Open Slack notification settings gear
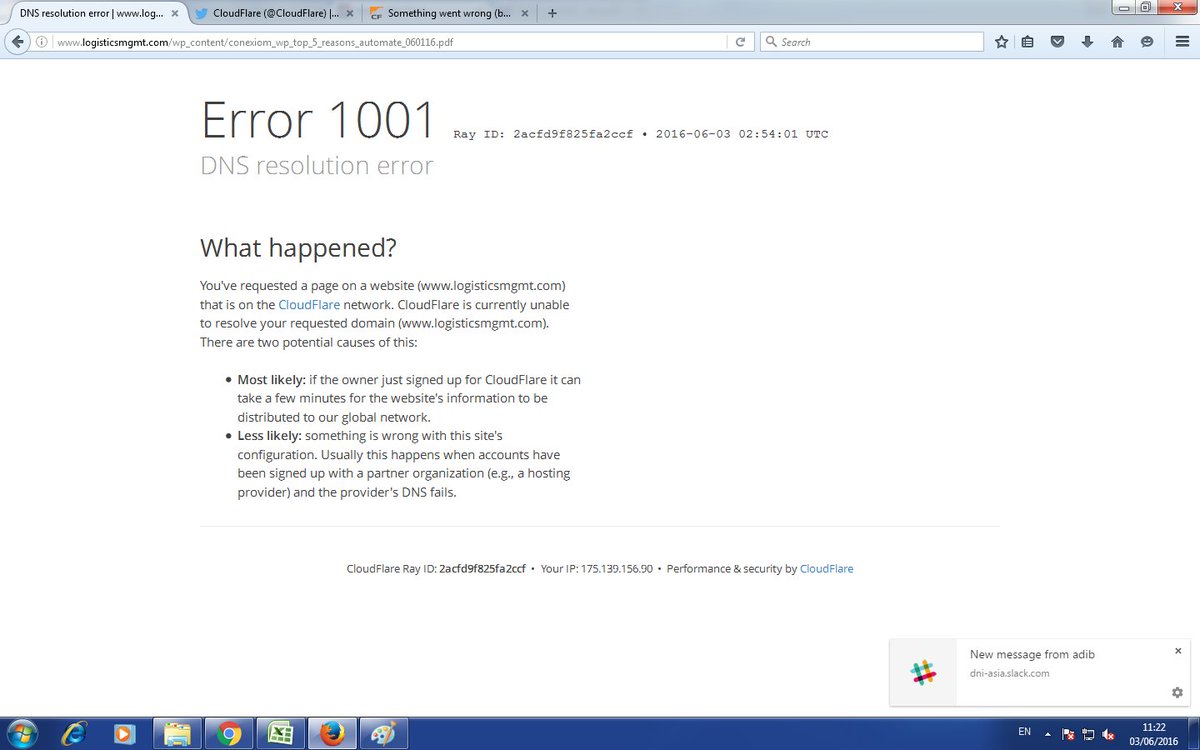Viewport: 1200px width, 750px height. pos(1177,693)
